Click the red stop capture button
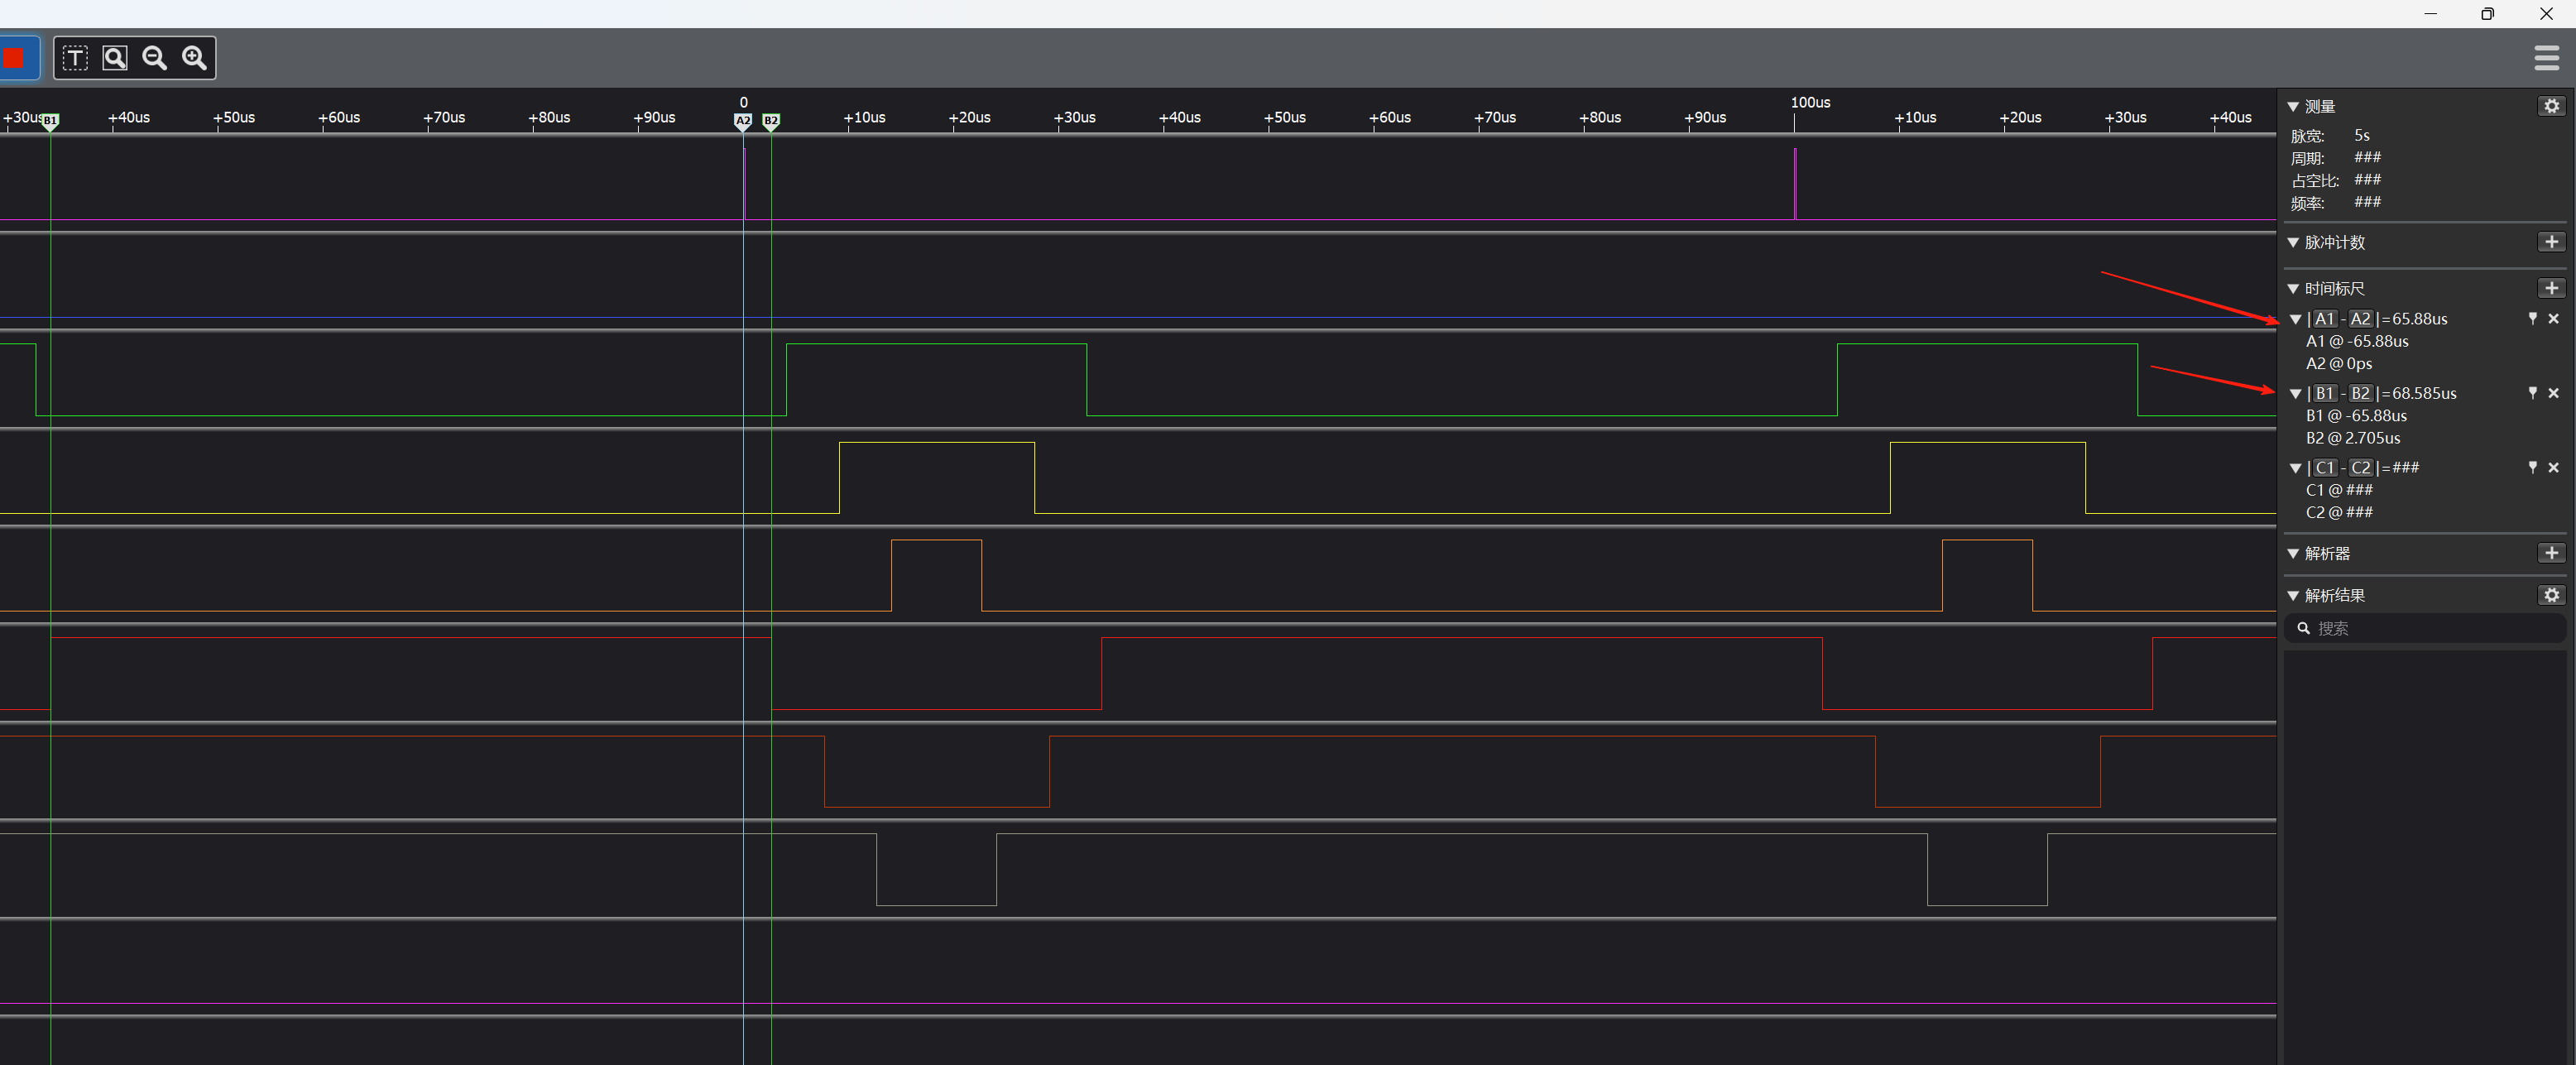This screenshot has height=1065, width=2576. [15, 58]
